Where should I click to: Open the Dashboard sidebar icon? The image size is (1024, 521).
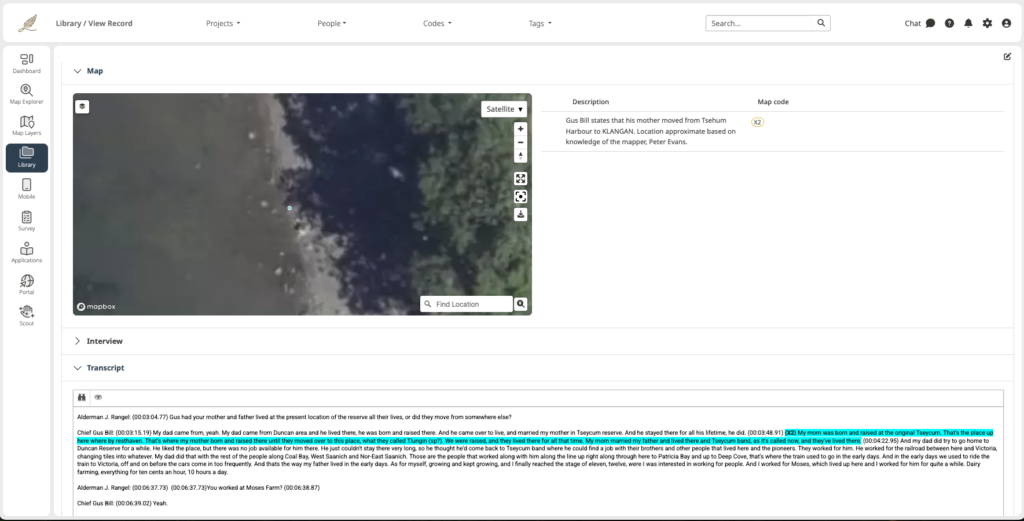click(x=27, y=63)
